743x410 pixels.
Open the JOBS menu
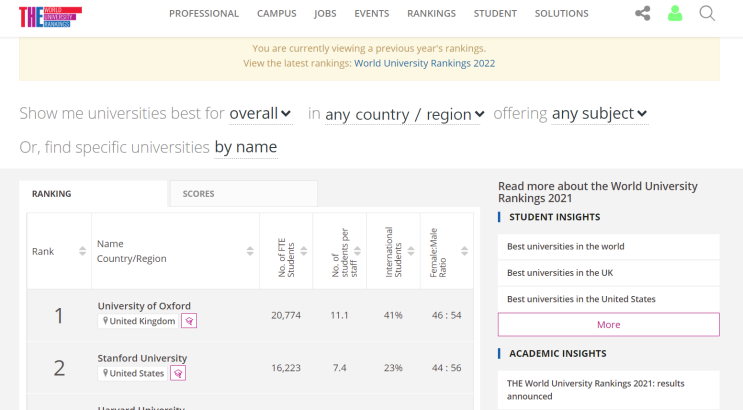point(325,14)
